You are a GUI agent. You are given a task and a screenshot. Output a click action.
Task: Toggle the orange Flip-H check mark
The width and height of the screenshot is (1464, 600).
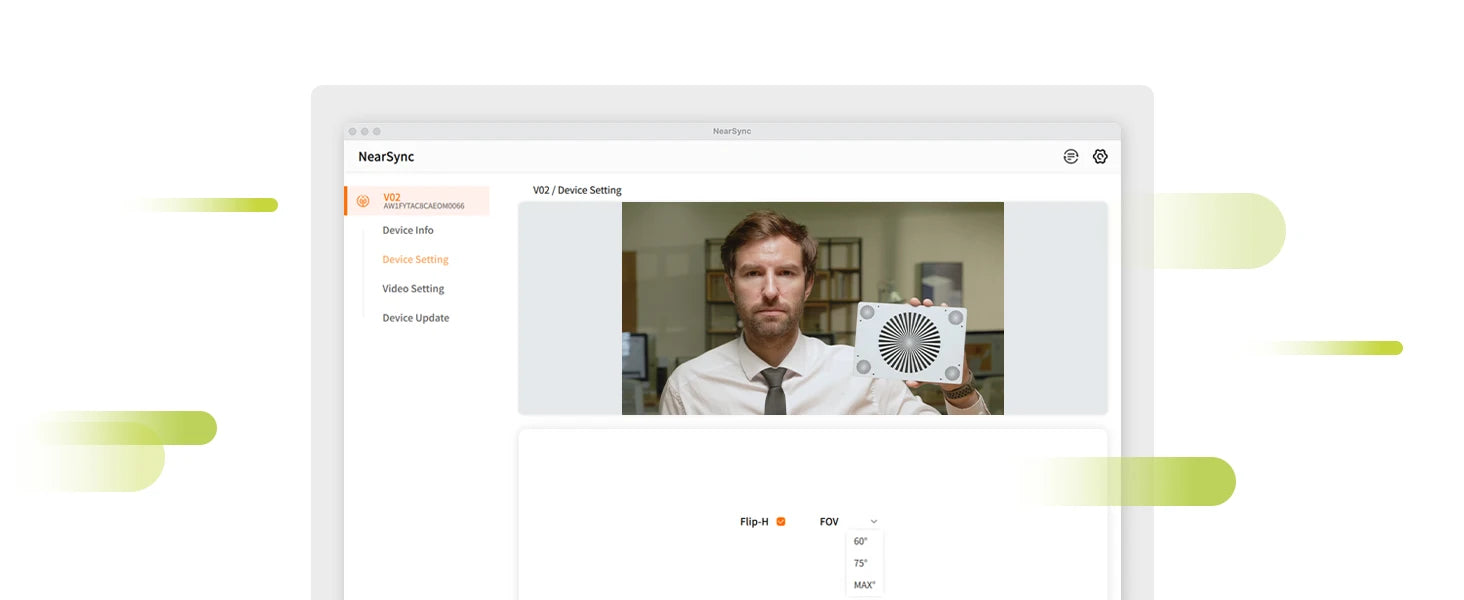[781, 521]
